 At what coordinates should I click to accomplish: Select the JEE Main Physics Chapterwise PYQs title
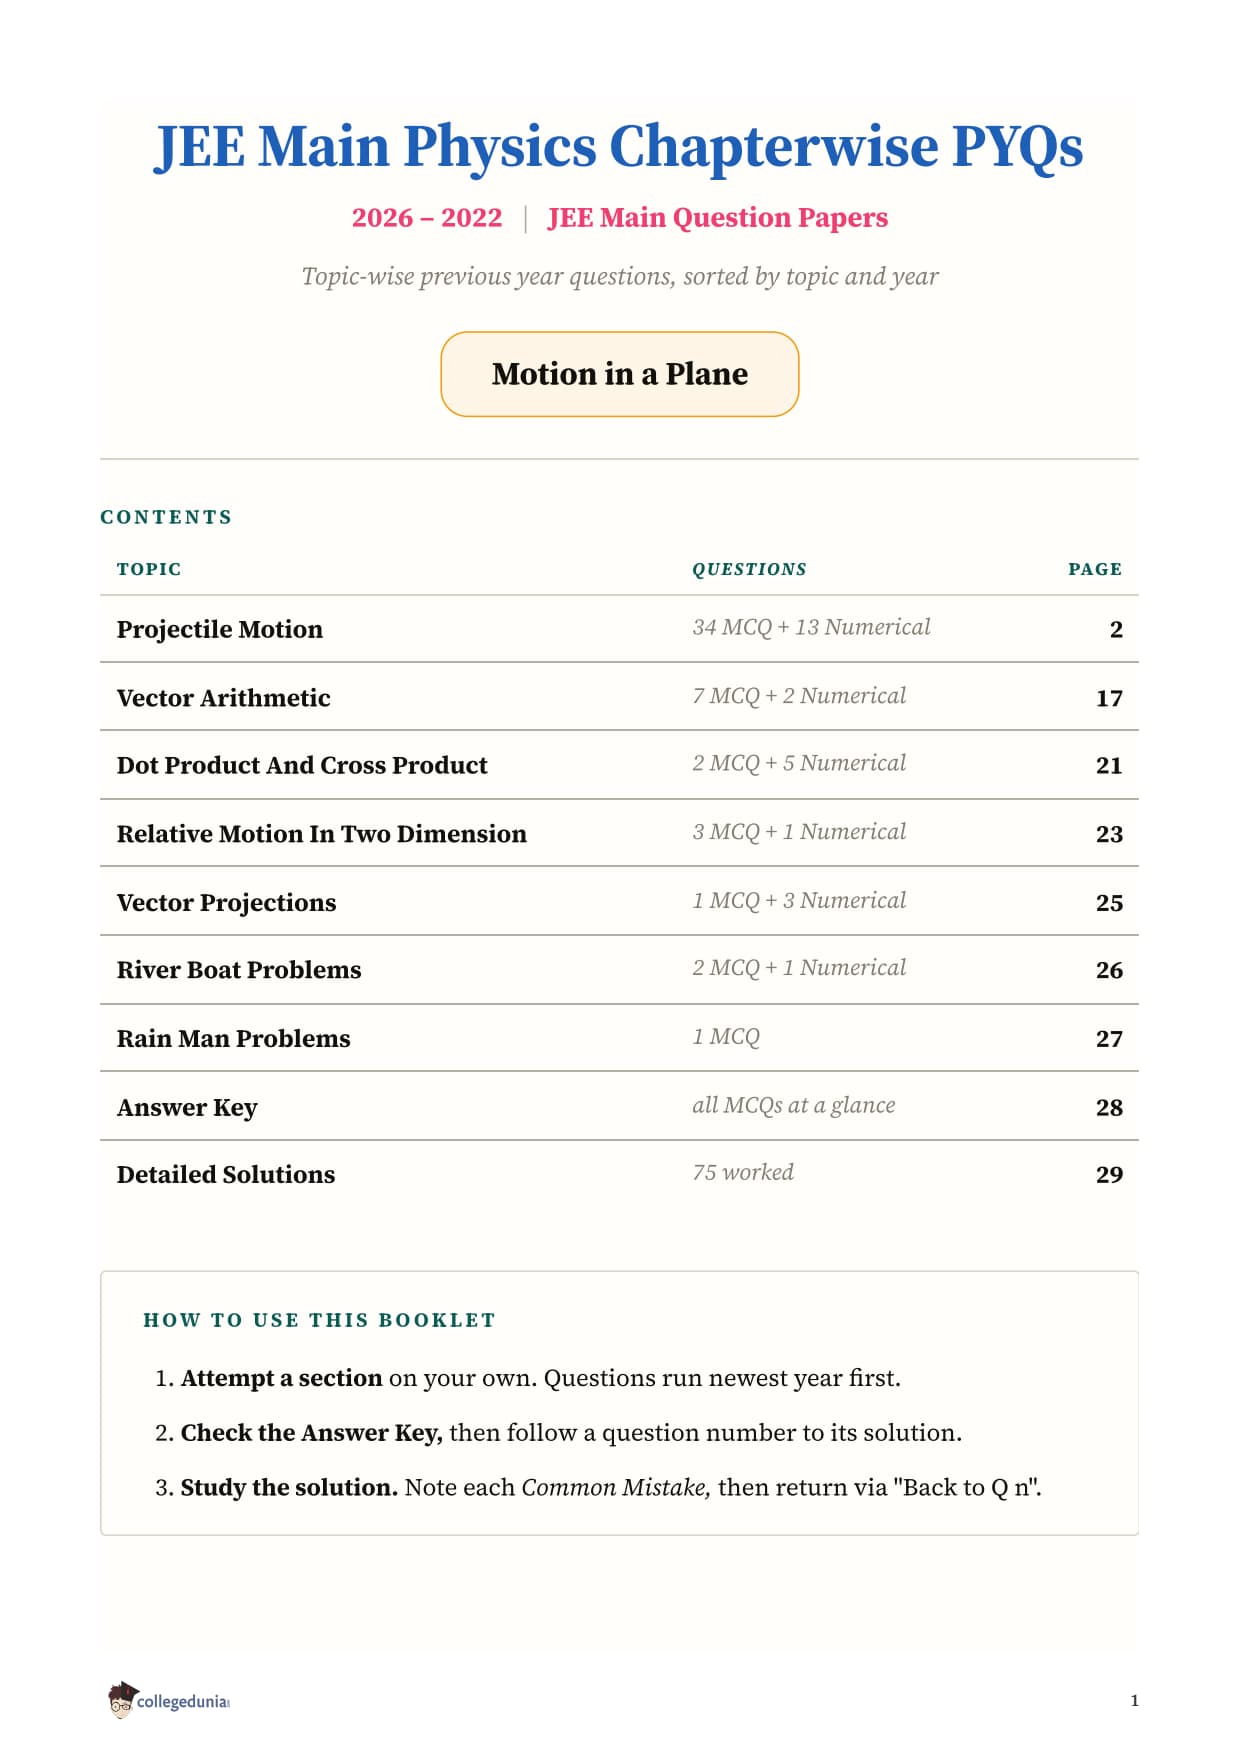(618, 146)
